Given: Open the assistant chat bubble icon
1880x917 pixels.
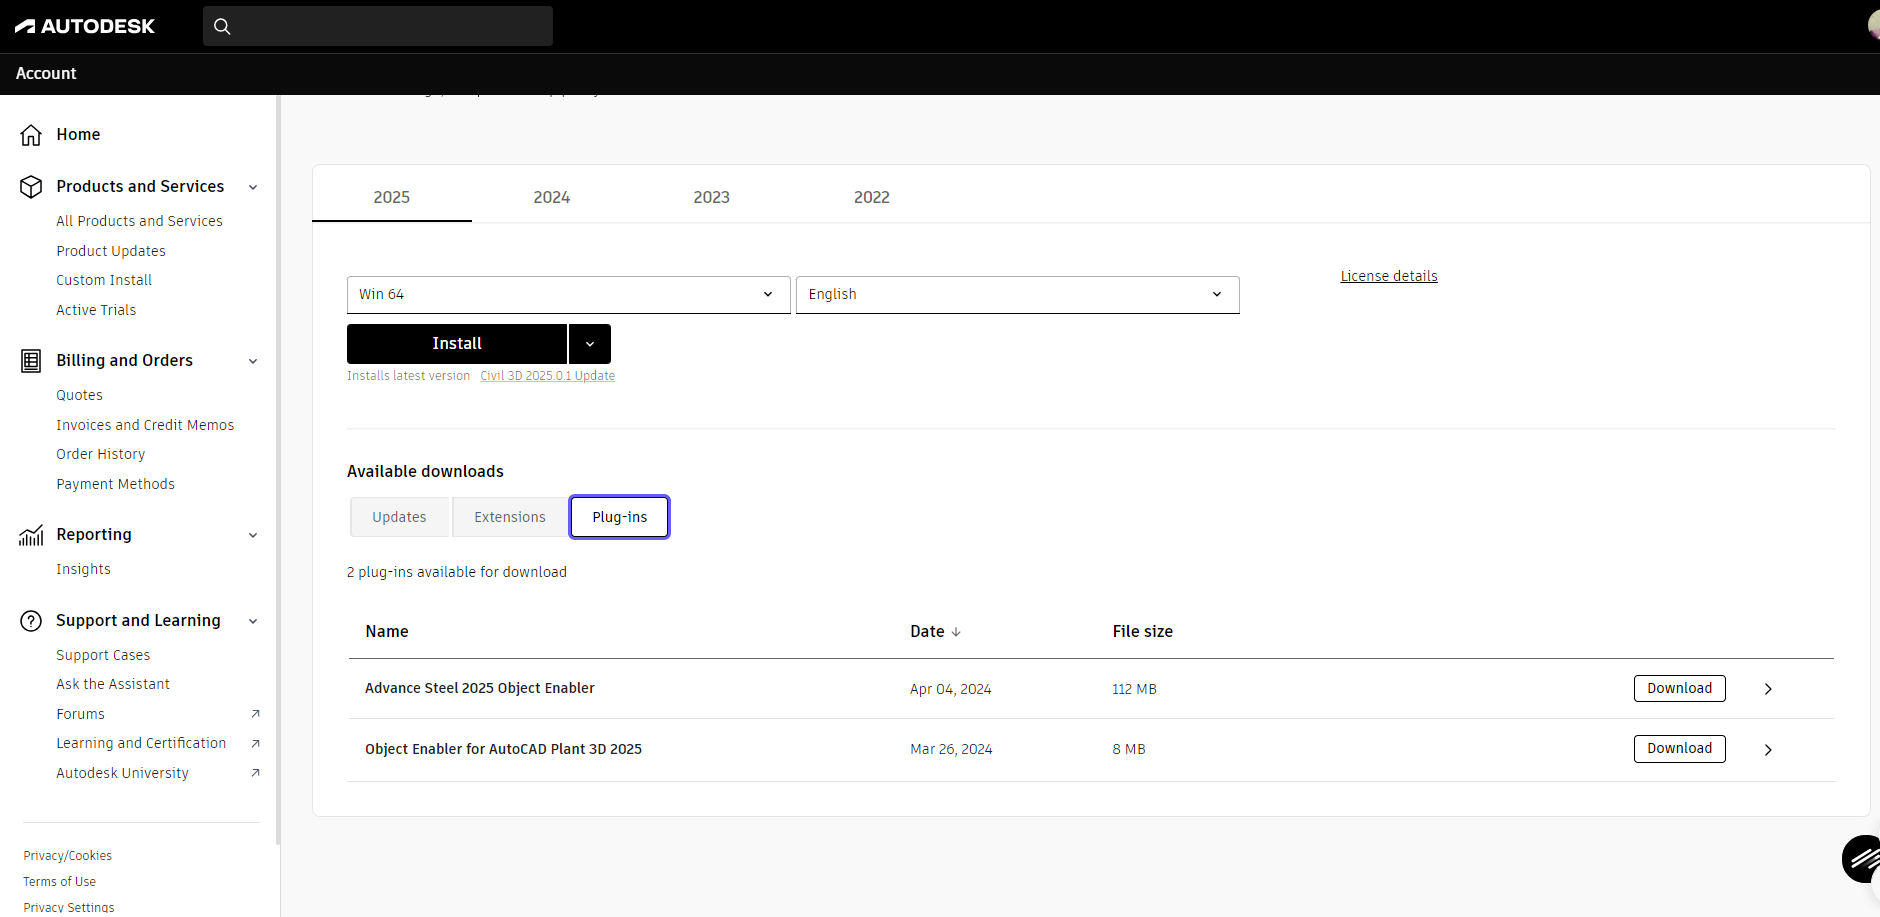Looking at the screenshot, I should point(1861,859).
